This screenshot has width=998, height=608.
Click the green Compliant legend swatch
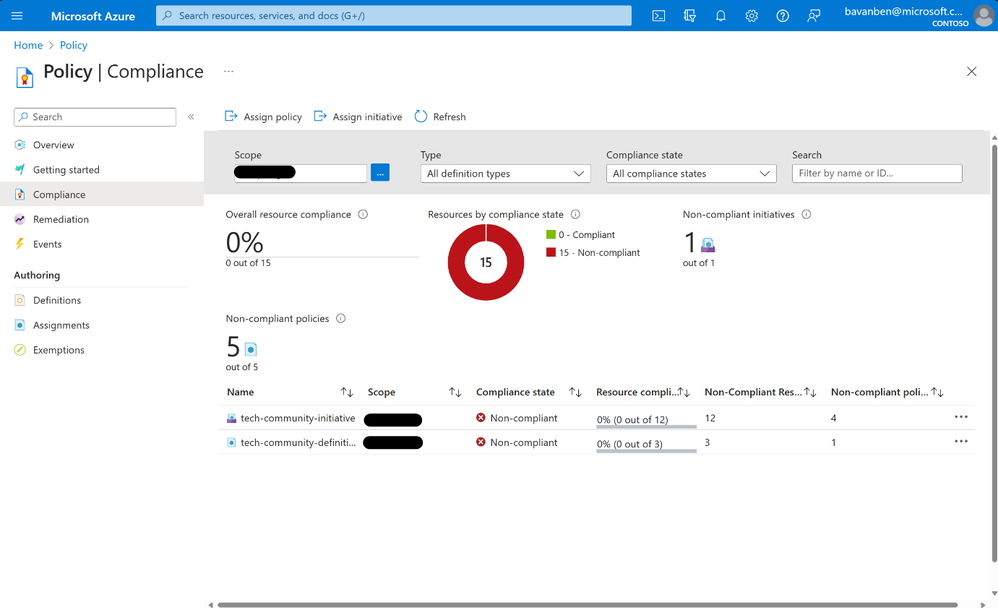pos(551,234)
